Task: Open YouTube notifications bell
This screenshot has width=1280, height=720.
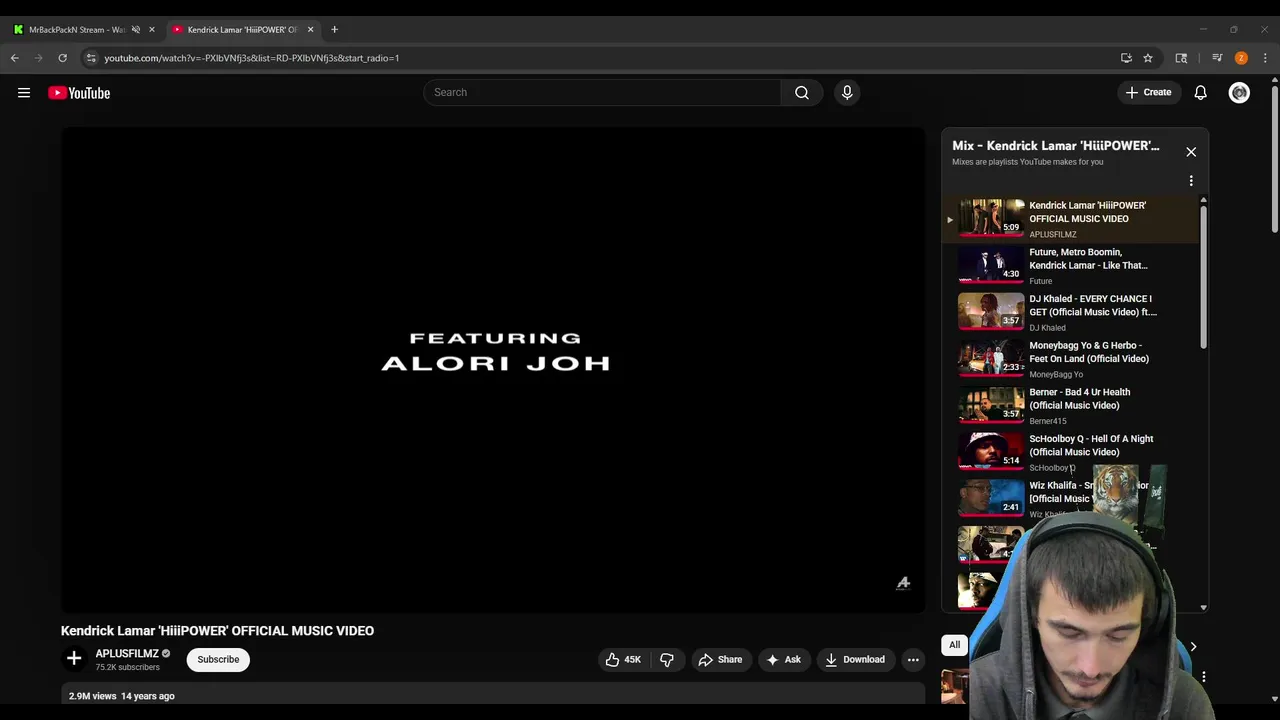Action: point(1200,92)
